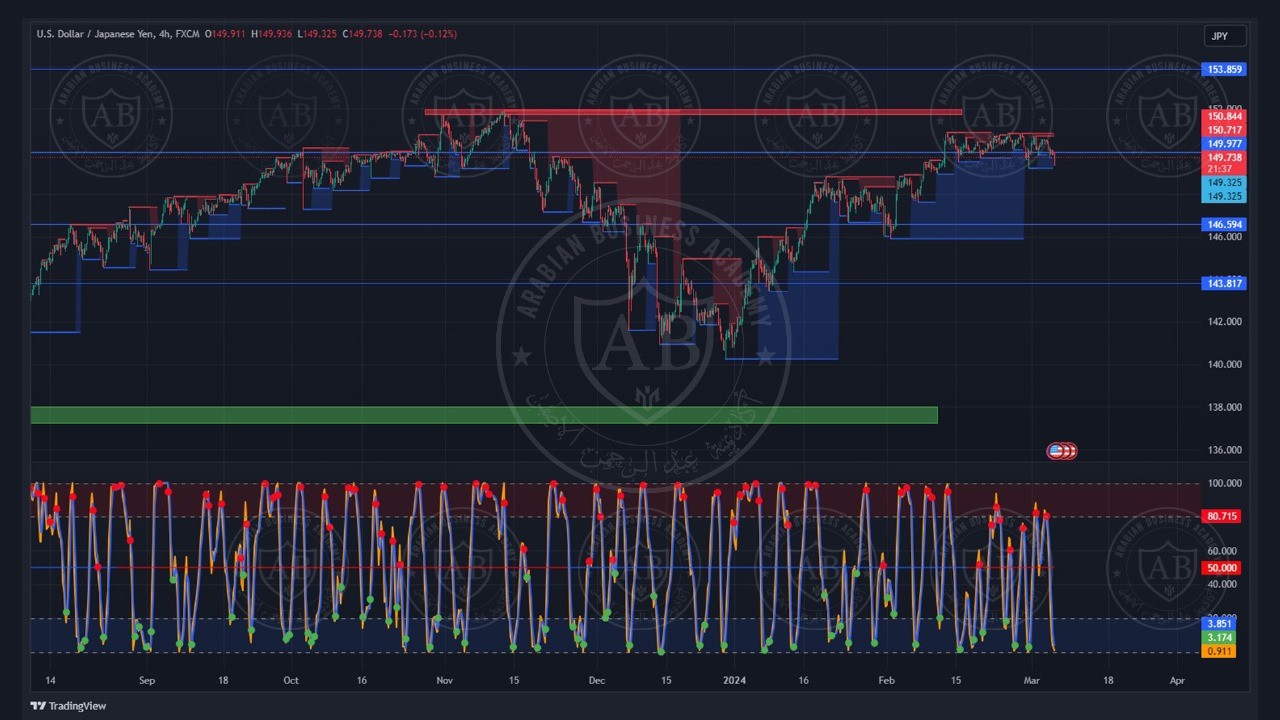Select the 149.977 blue price label
1280x720 pixels.
pyautogui.click(x=1224, y=144)
